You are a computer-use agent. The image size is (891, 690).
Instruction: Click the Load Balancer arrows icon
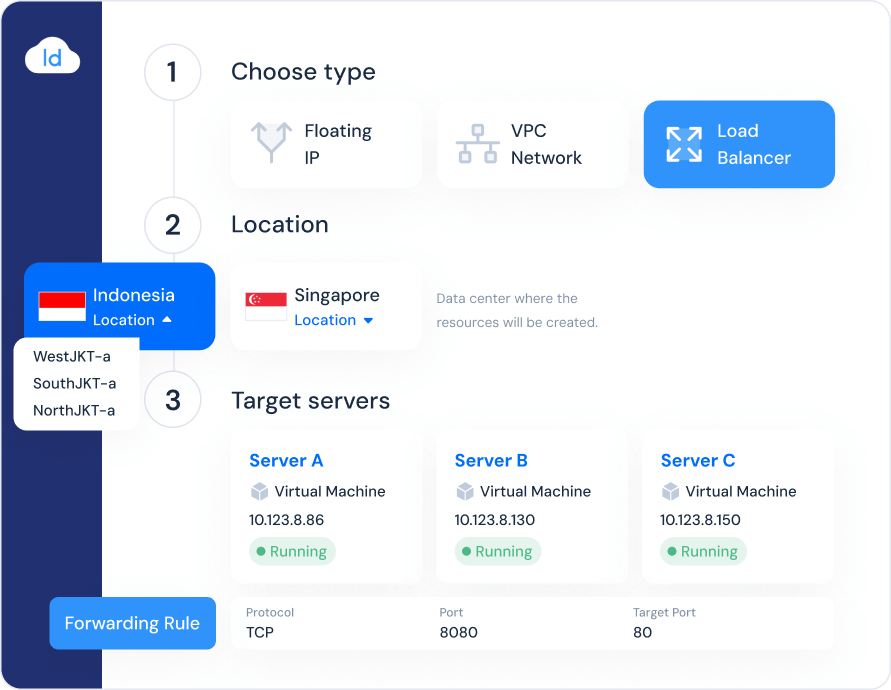point(684,144)
